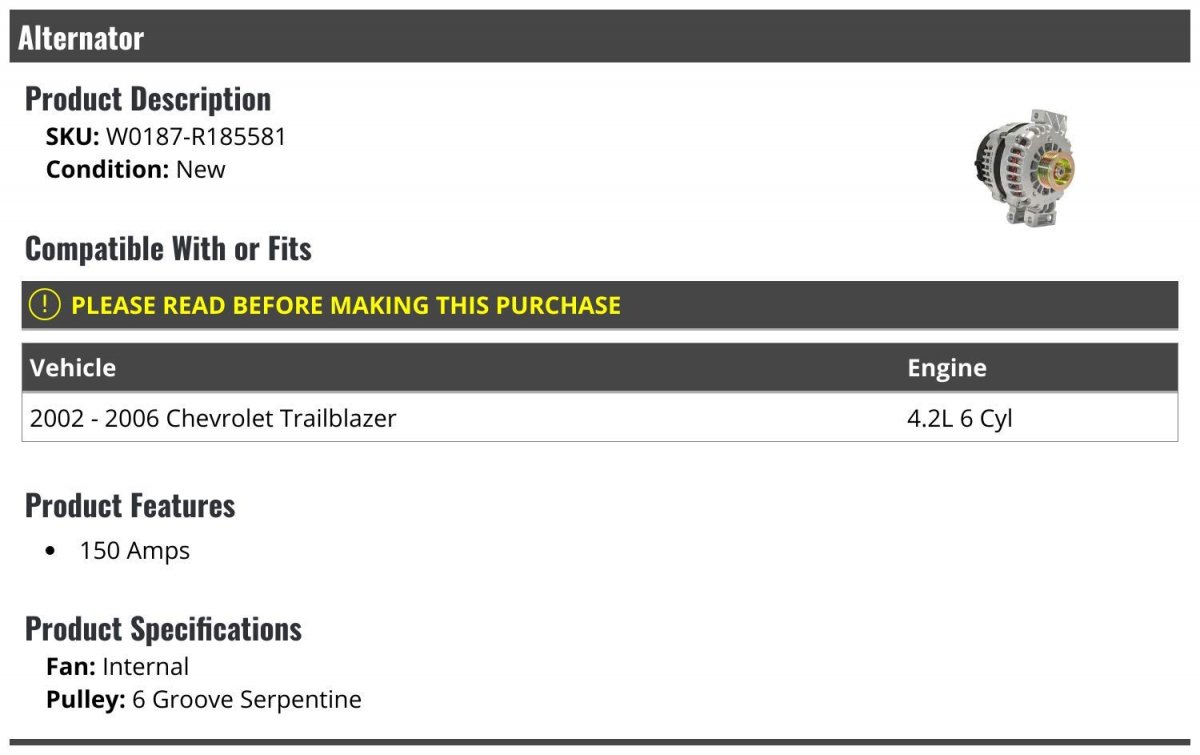
Task: Click the bullet point before 150 Amps
Action: pyautogui.click(x=51, y=552)
